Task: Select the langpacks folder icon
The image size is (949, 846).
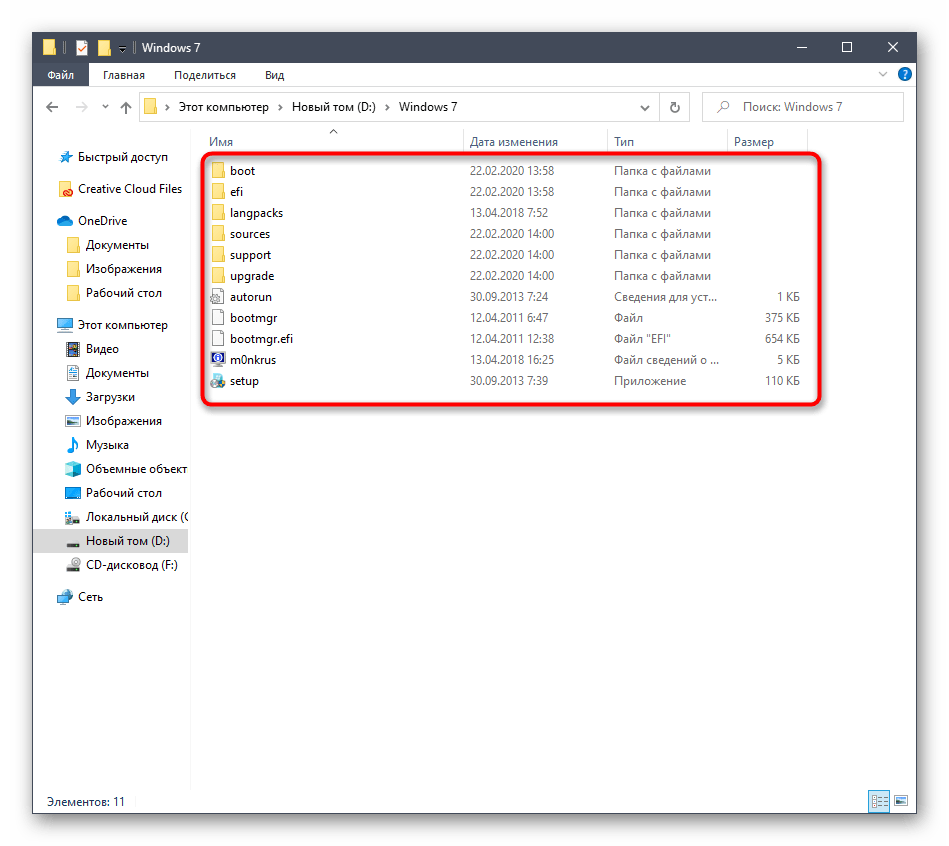Action: (218, 213)
